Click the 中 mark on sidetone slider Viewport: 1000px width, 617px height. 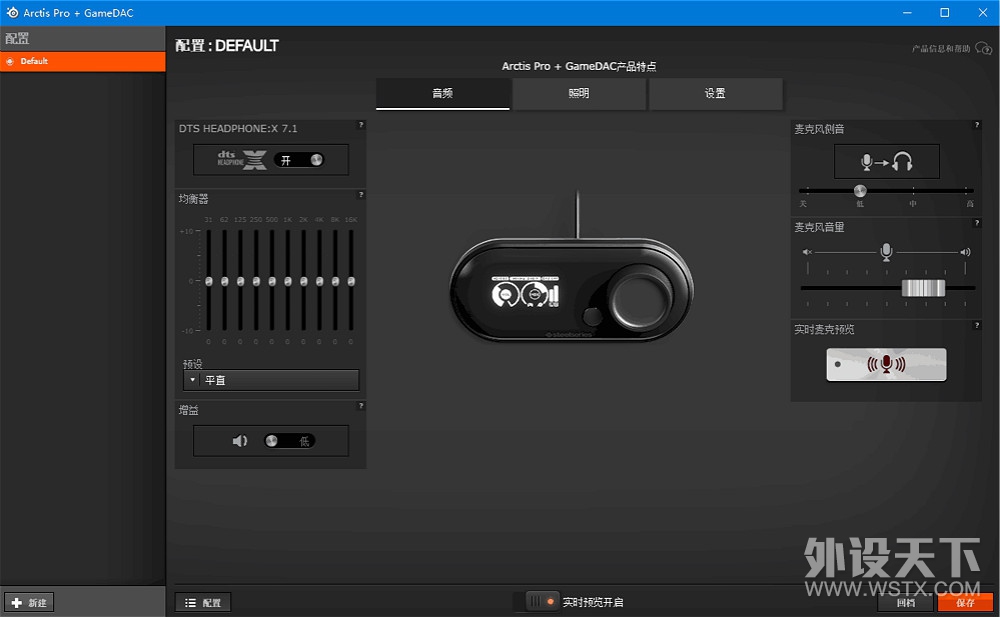[913, 204]
